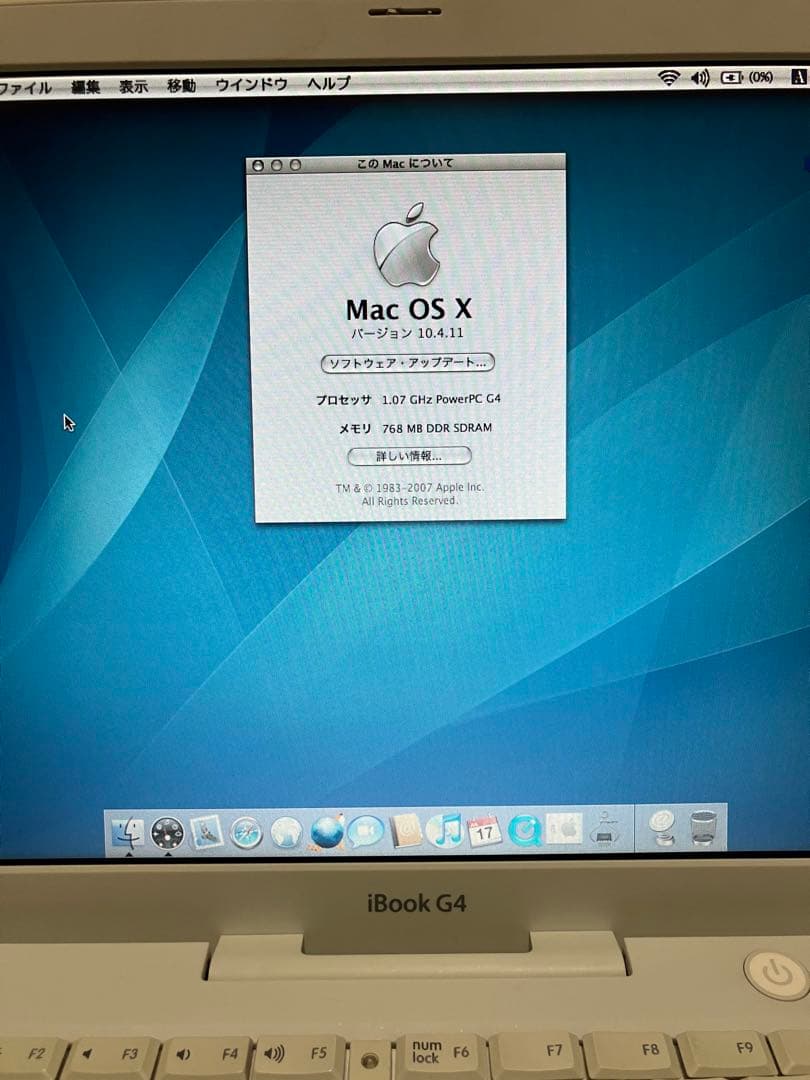Open the ウインドウ menu
Viewport: 810px width, 1080px height.
251,84
